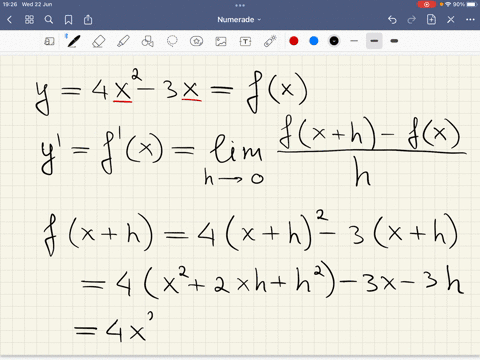Tap the status bar time 19:26
This screenshot has height=360, width=480.
(x=10, y=4)
